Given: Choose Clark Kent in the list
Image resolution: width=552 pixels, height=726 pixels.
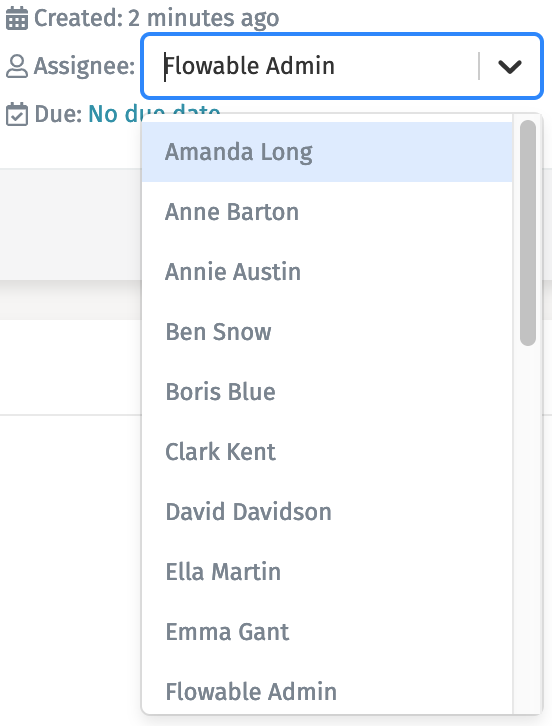Looking at the screenshot, I should 327,452.
